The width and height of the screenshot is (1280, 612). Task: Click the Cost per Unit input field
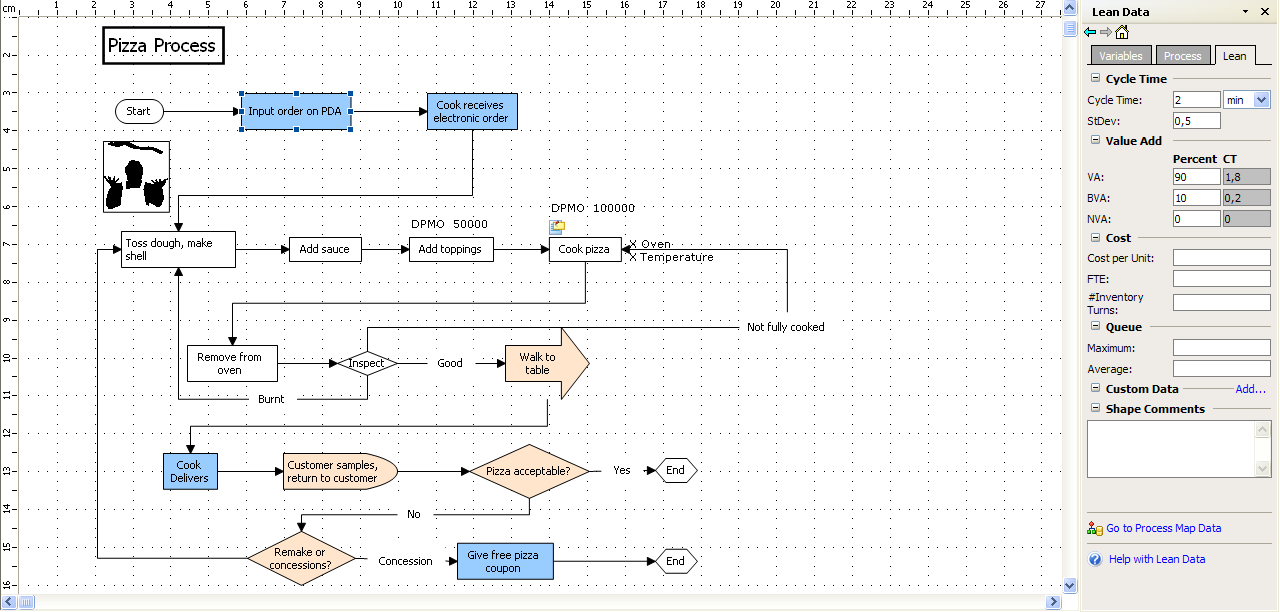(1221, 258)
